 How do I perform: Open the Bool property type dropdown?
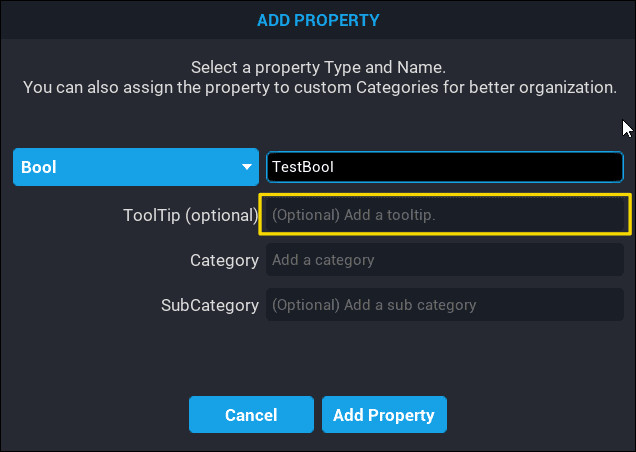click(x=135, y=167)
